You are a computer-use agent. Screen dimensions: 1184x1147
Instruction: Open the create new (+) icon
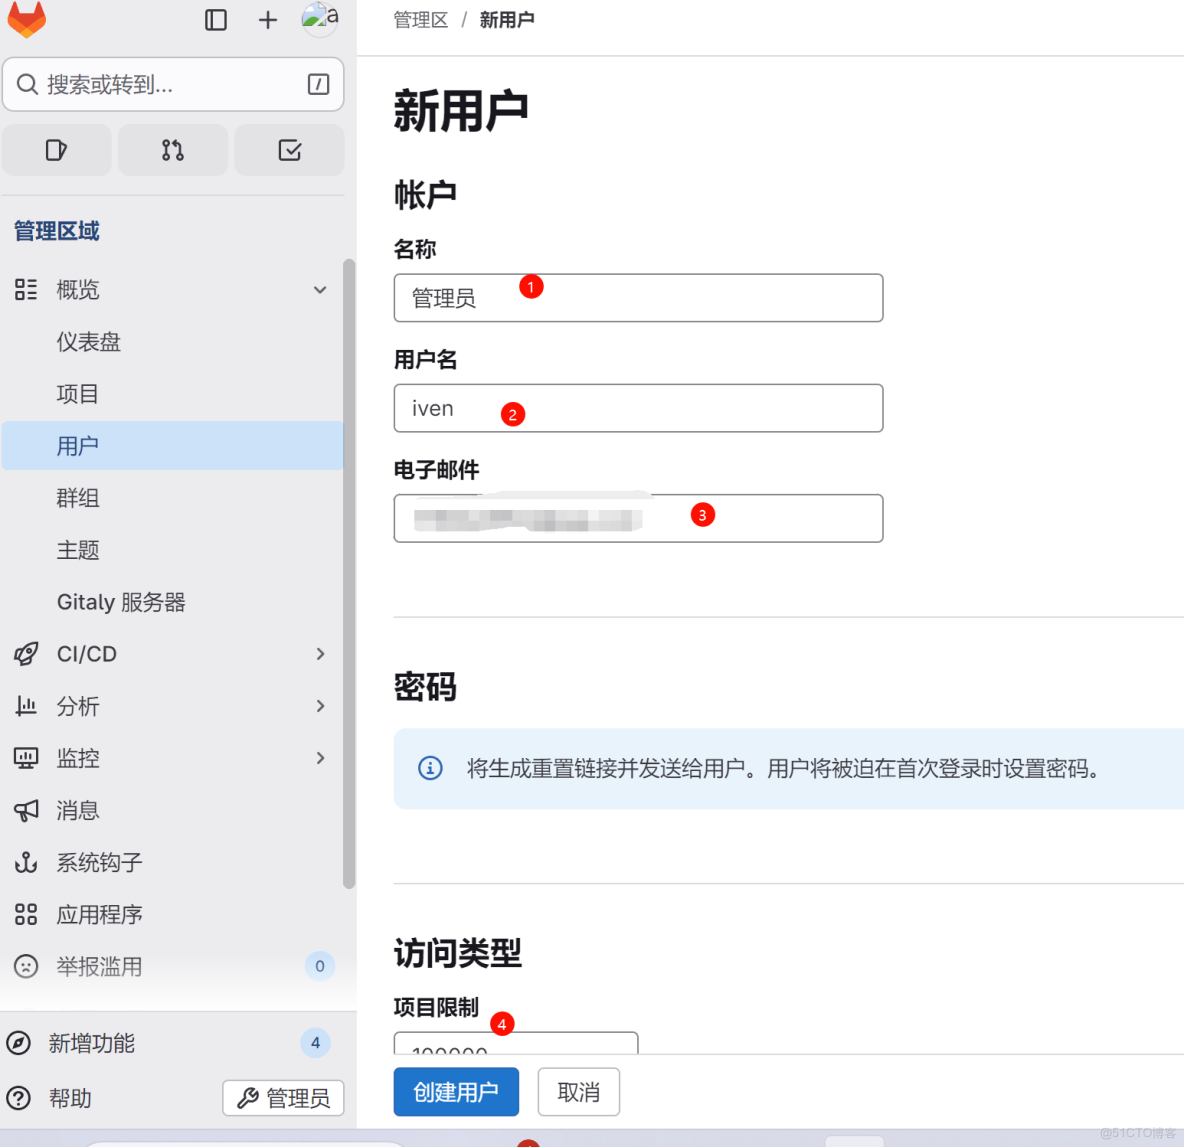click(267, 19)
